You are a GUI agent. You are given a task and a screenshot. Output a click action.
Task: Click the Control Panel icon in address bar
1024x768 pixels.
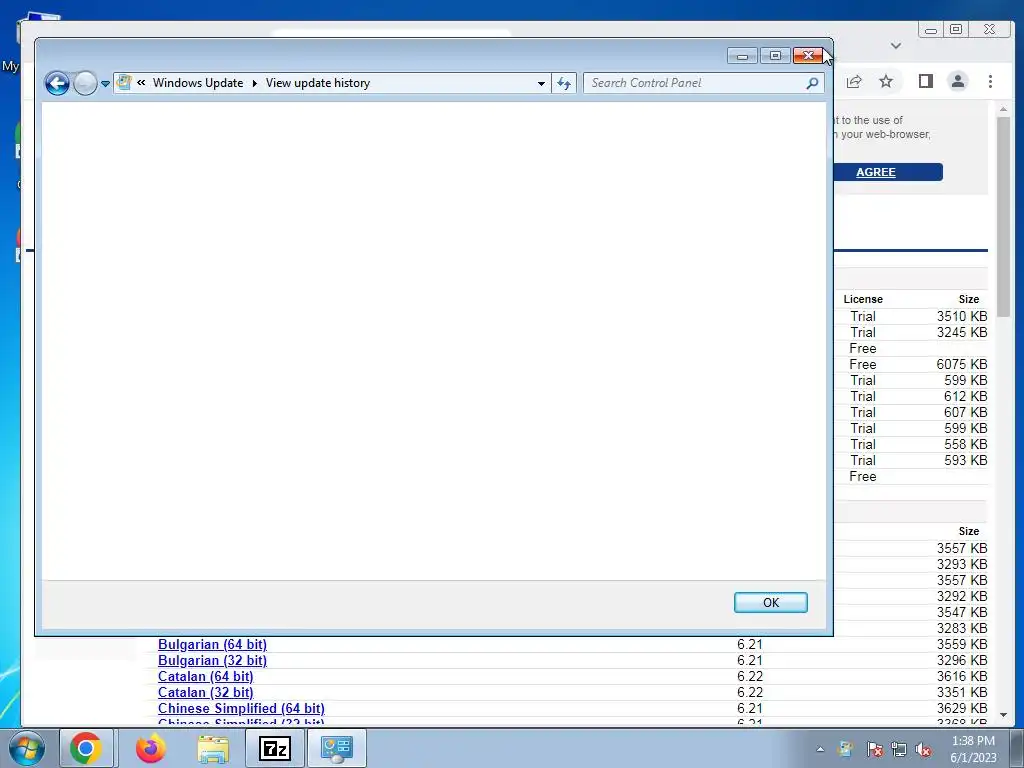(x=124, y=83)
